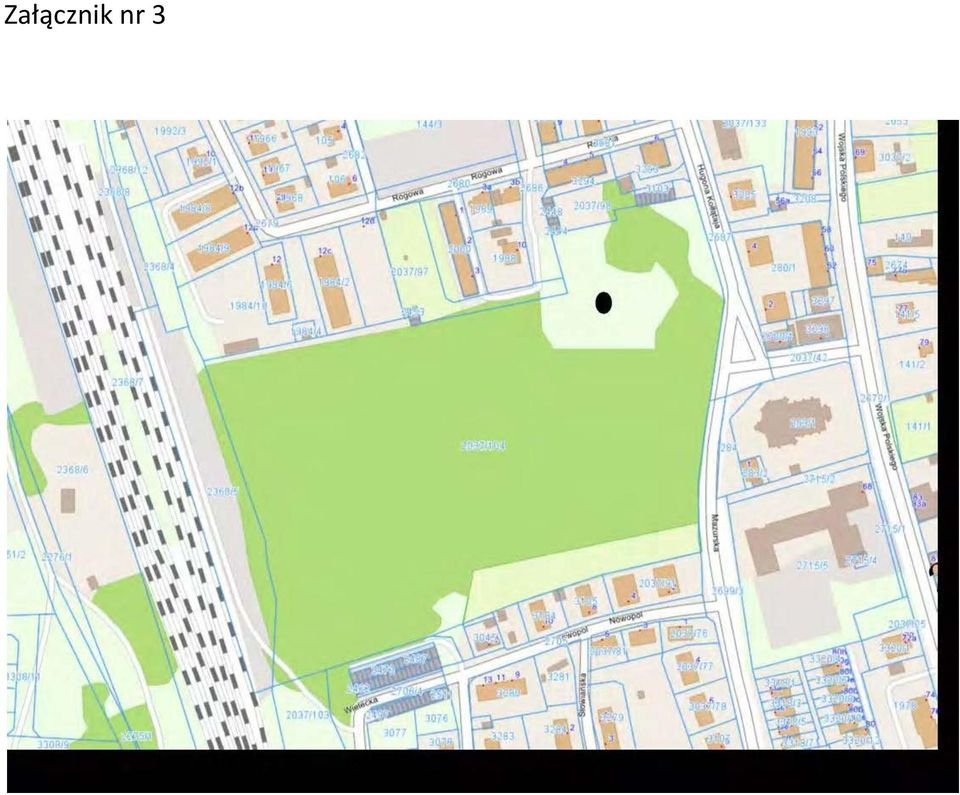
Task: Click building number 12b
Action: coord(236,188)
